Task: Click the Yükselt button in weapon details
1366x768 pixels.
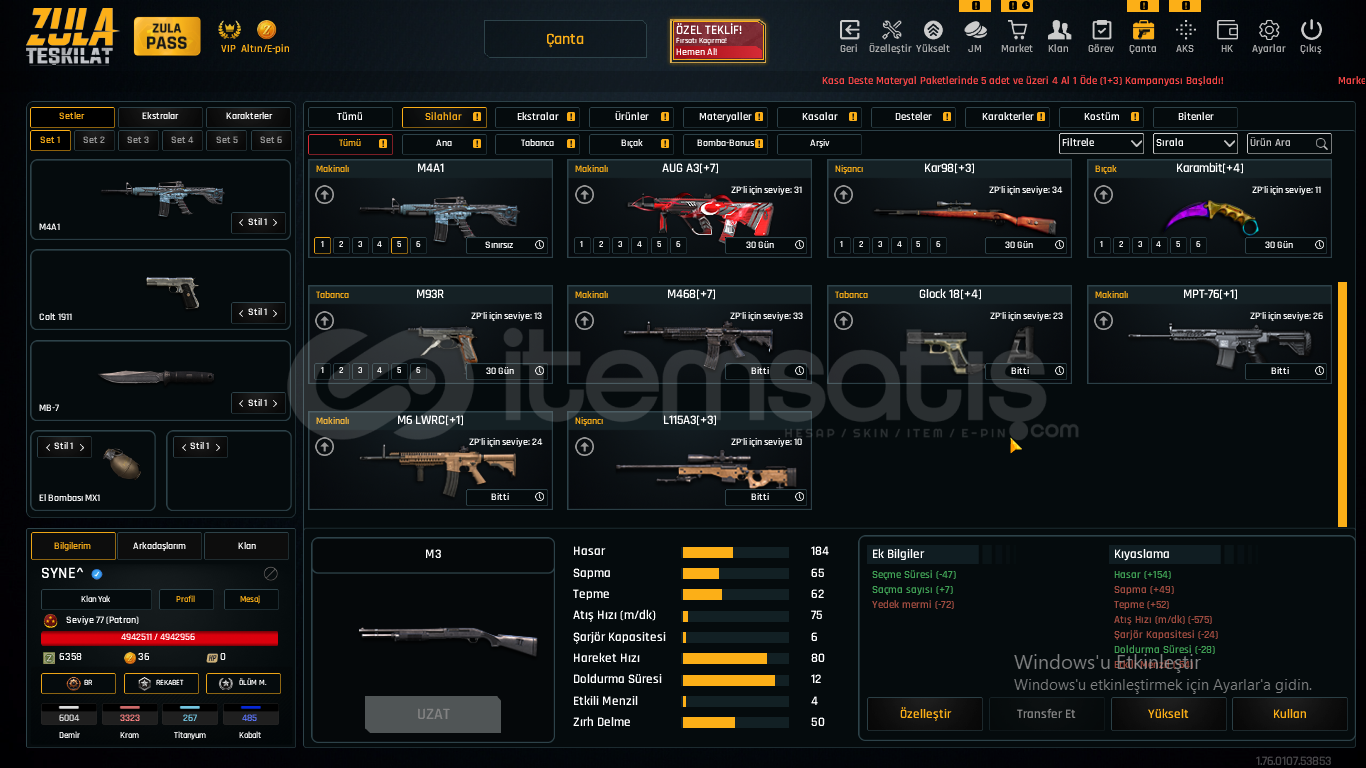Action: [1168, 714]
